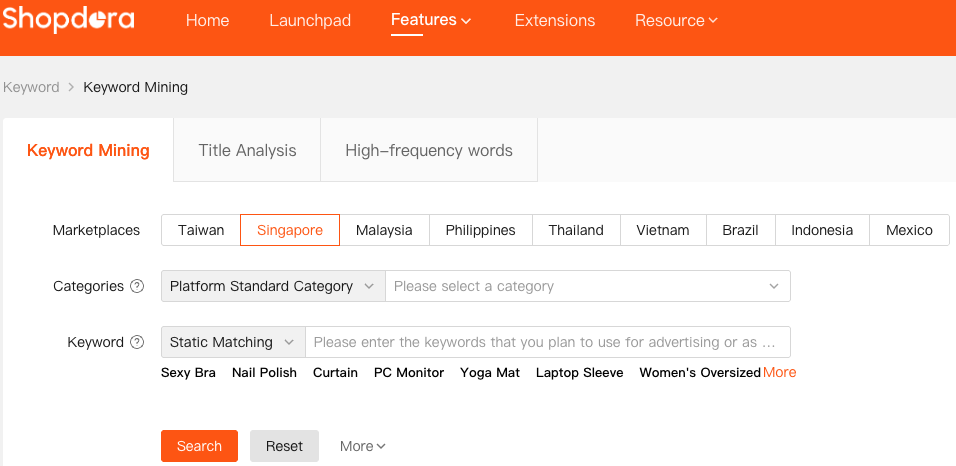Expand the More options next to Reset

pyautogui.click(x=362, y=446)
